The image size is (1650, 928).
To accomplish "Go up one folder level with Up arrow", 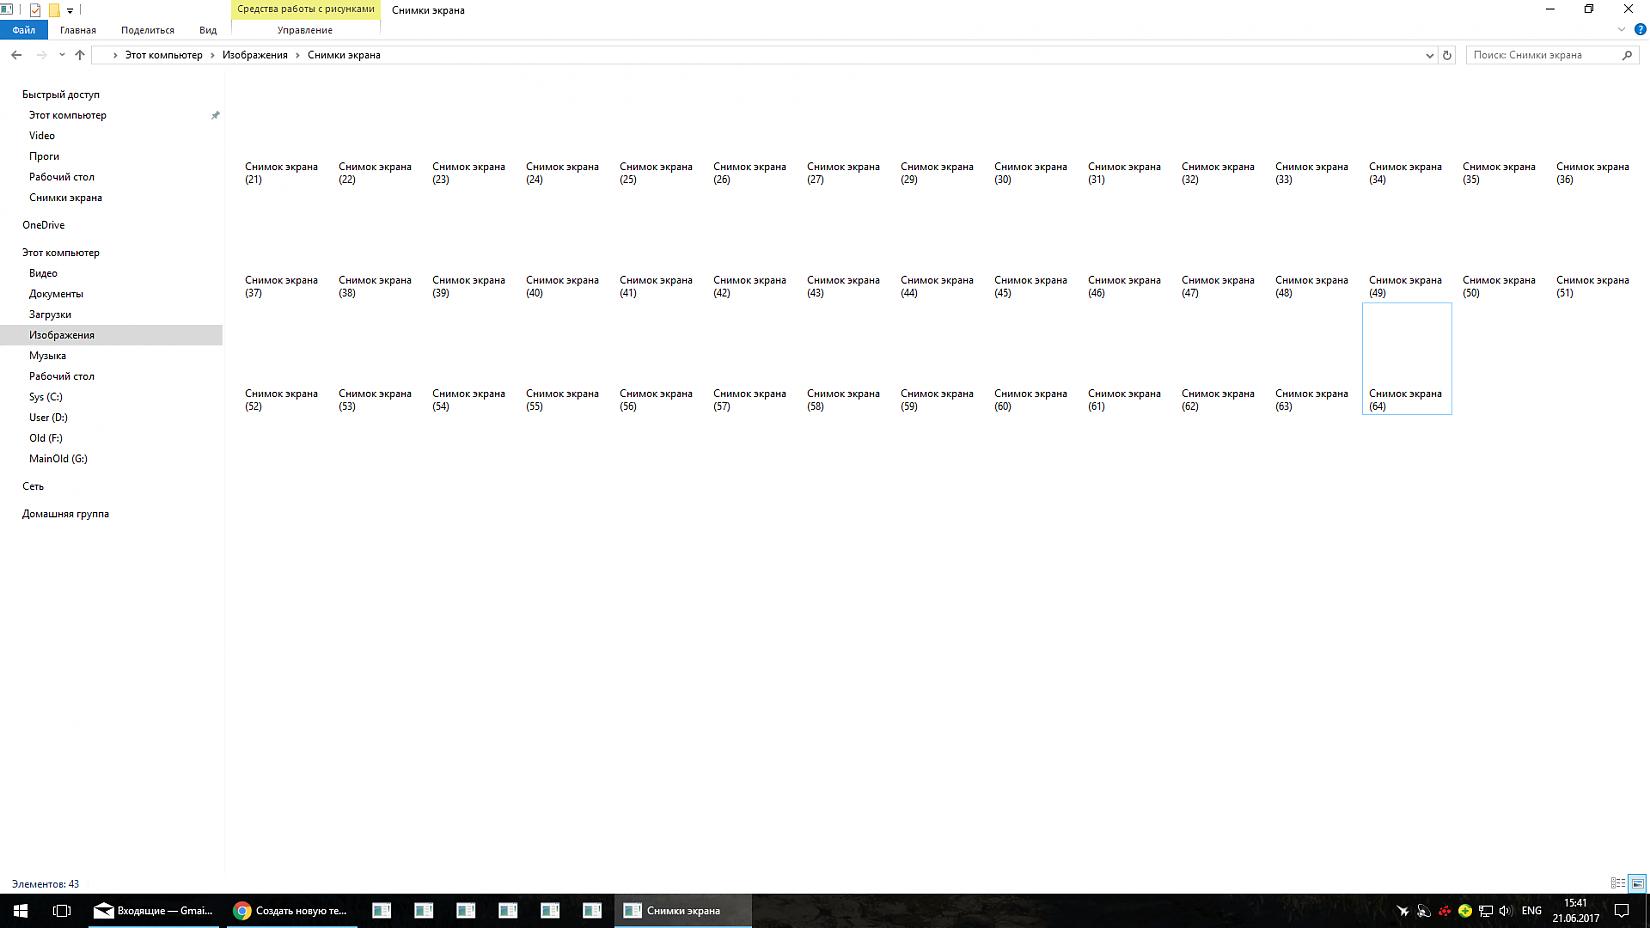I will point(80,55).
